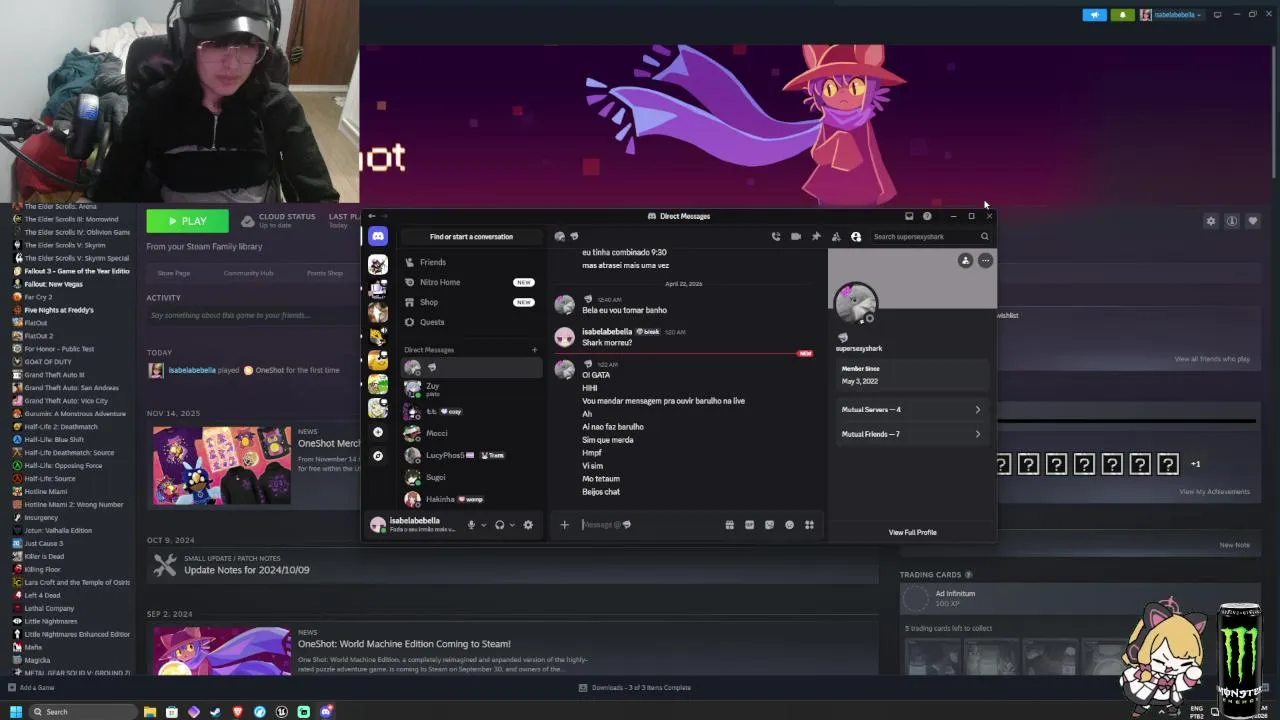Image resolution: width=1280 pixels, height=720 pixels.
Task: Open the Points Shop tab in Steam
Action: pos(324,273)
